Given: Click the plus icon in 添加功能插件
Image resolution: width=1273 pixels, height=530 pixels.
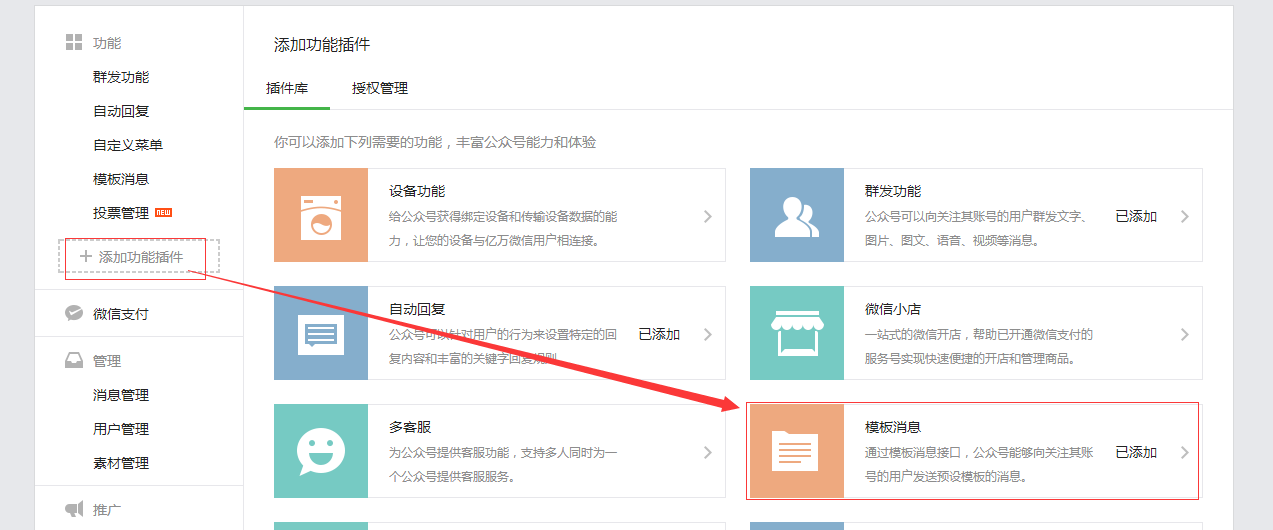Looking at the screenshot, I should pos(86,256).
